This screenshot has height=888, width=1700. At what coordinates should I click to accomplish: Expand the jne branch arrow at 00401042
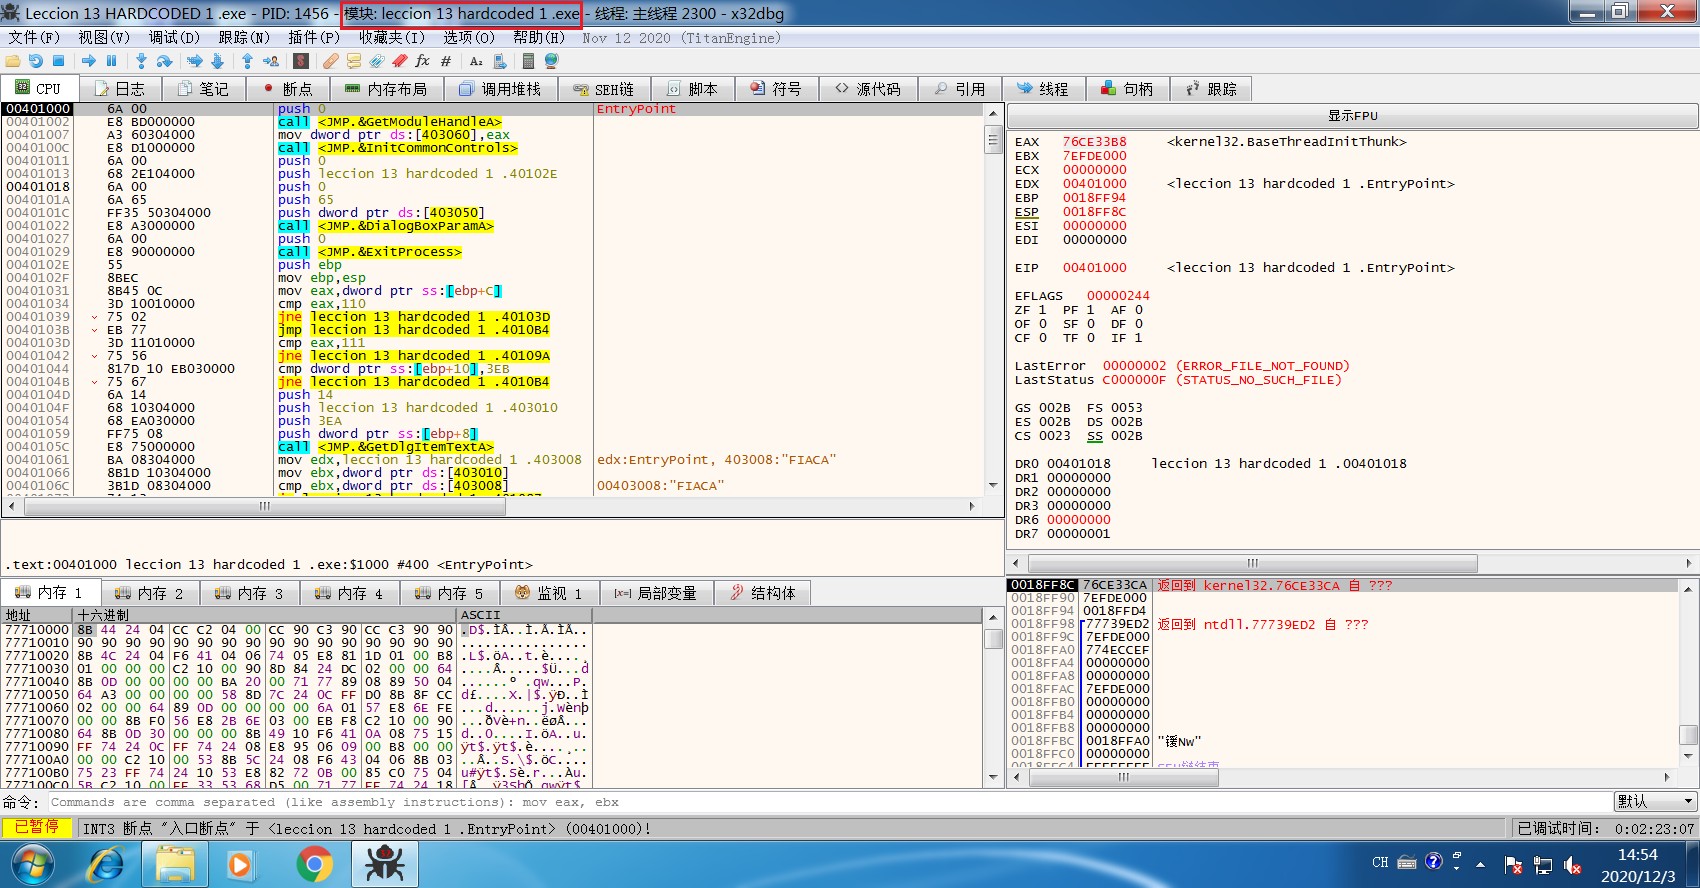95,356
